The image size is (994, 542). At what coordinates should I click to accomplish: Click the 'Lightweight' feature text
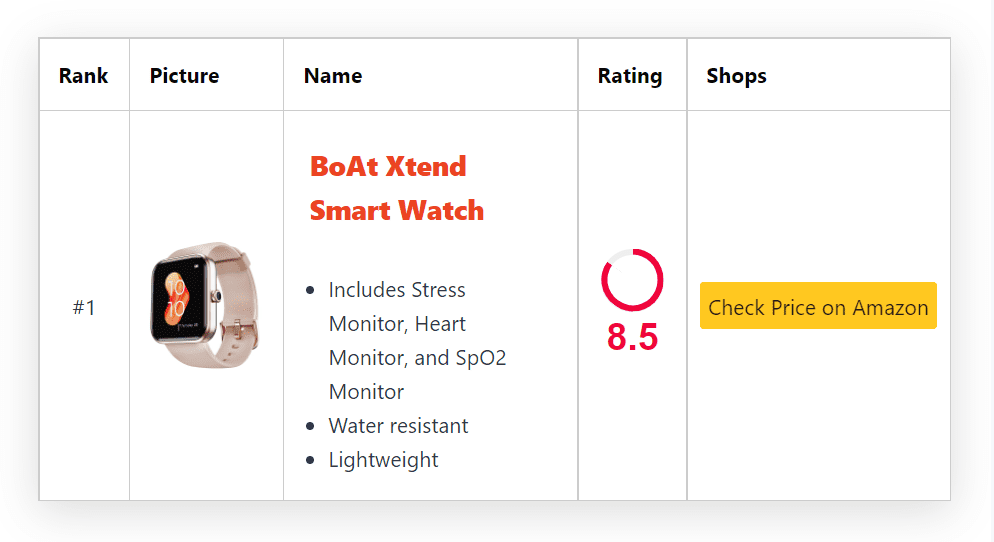pos(384,460)
